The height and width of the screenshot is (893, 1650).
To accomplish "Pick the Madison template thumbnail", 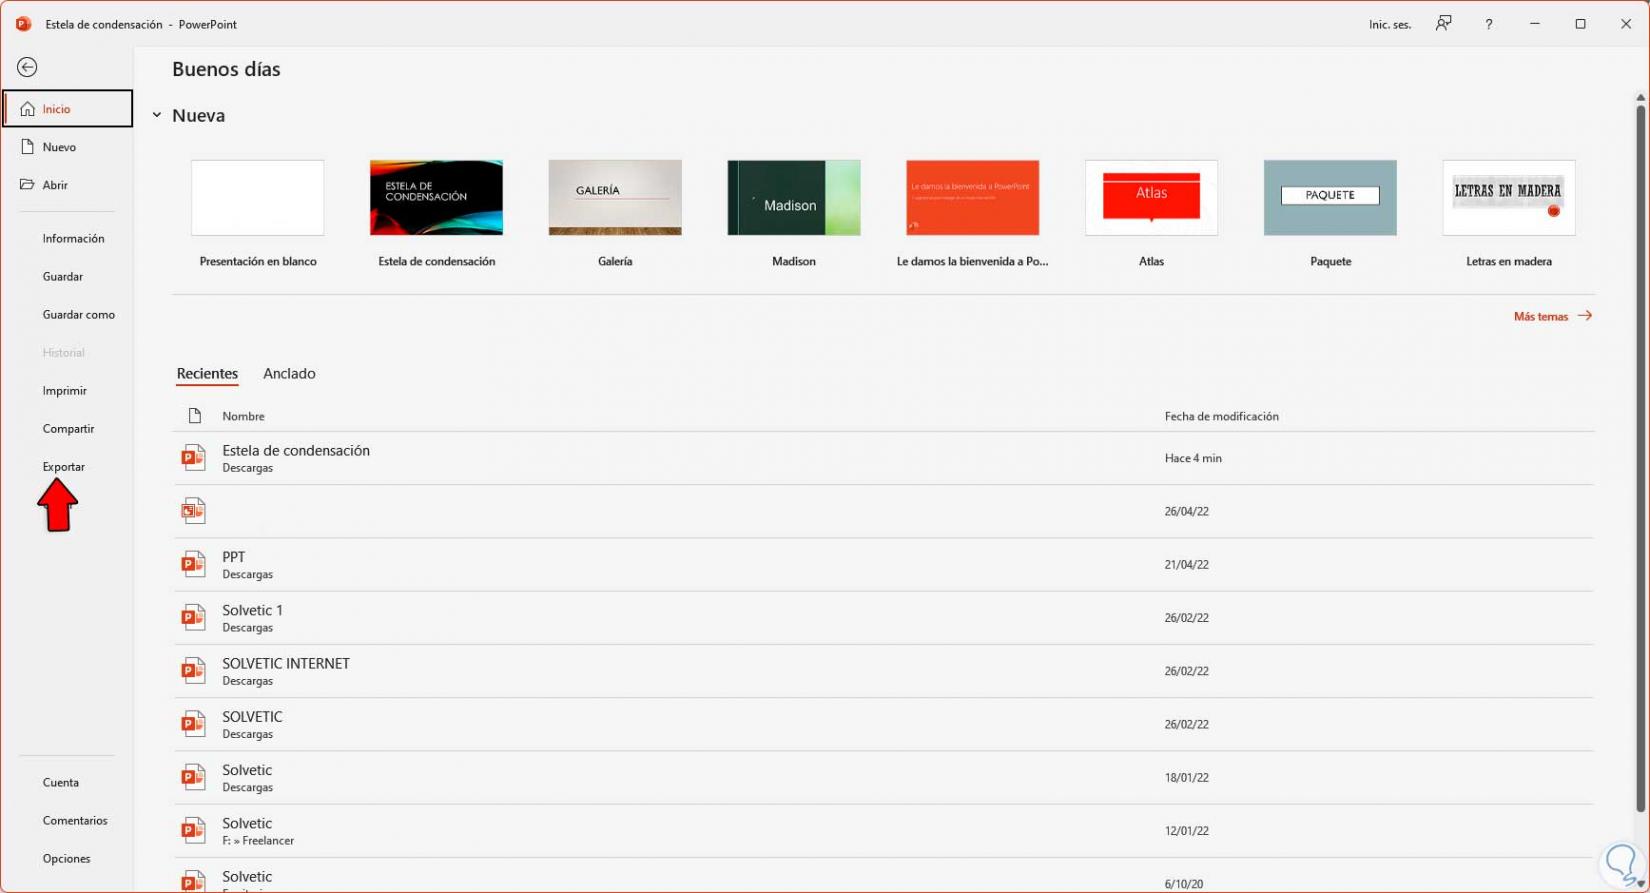I will click(794, 198).
